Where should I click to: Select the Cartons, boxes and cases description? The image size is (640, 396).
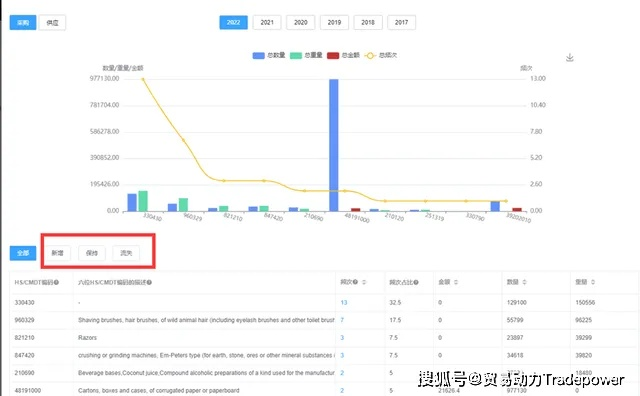coord(159,390)
